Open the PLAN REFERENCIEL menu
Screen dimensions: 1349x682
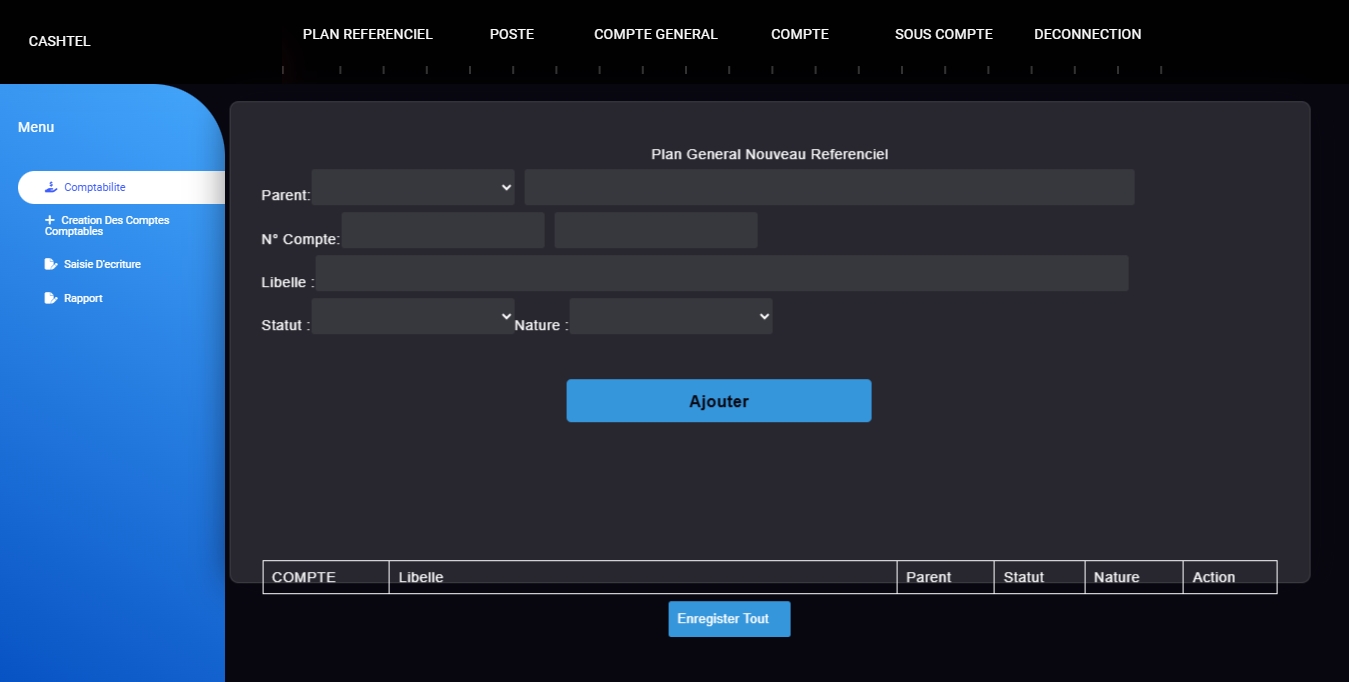[x=368, y=34]
